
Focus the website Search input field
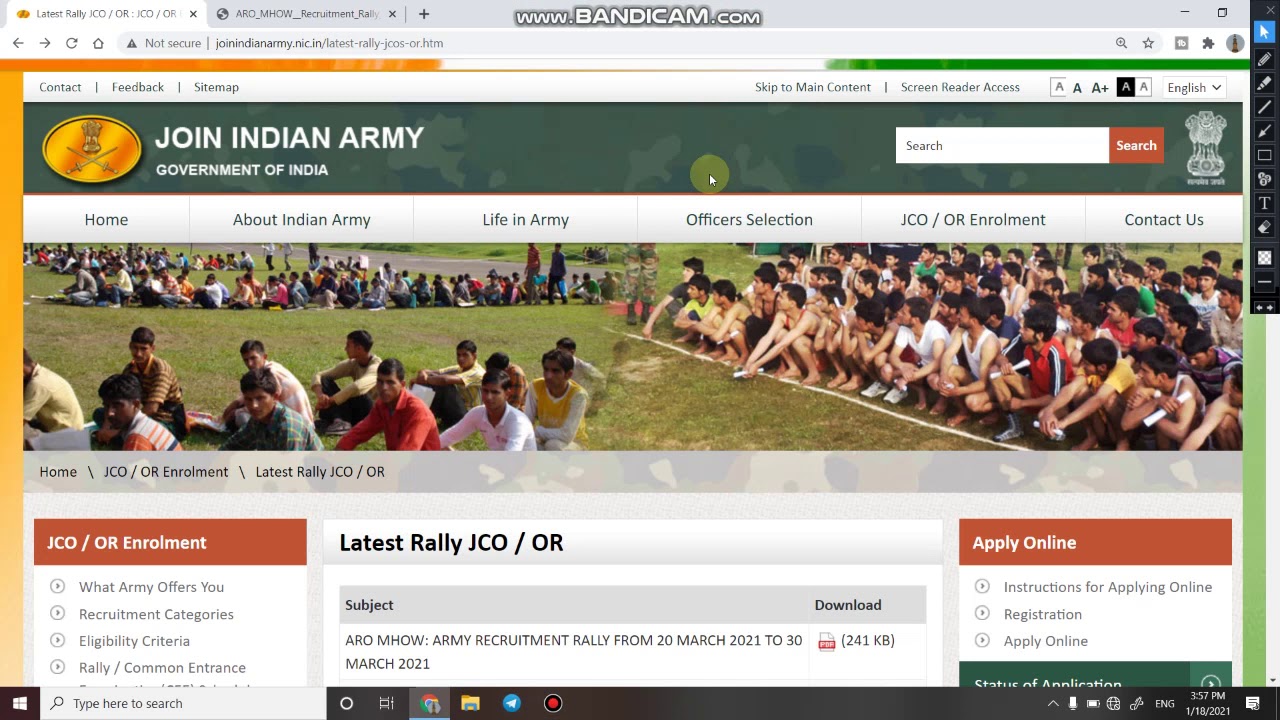point(1002,145)
